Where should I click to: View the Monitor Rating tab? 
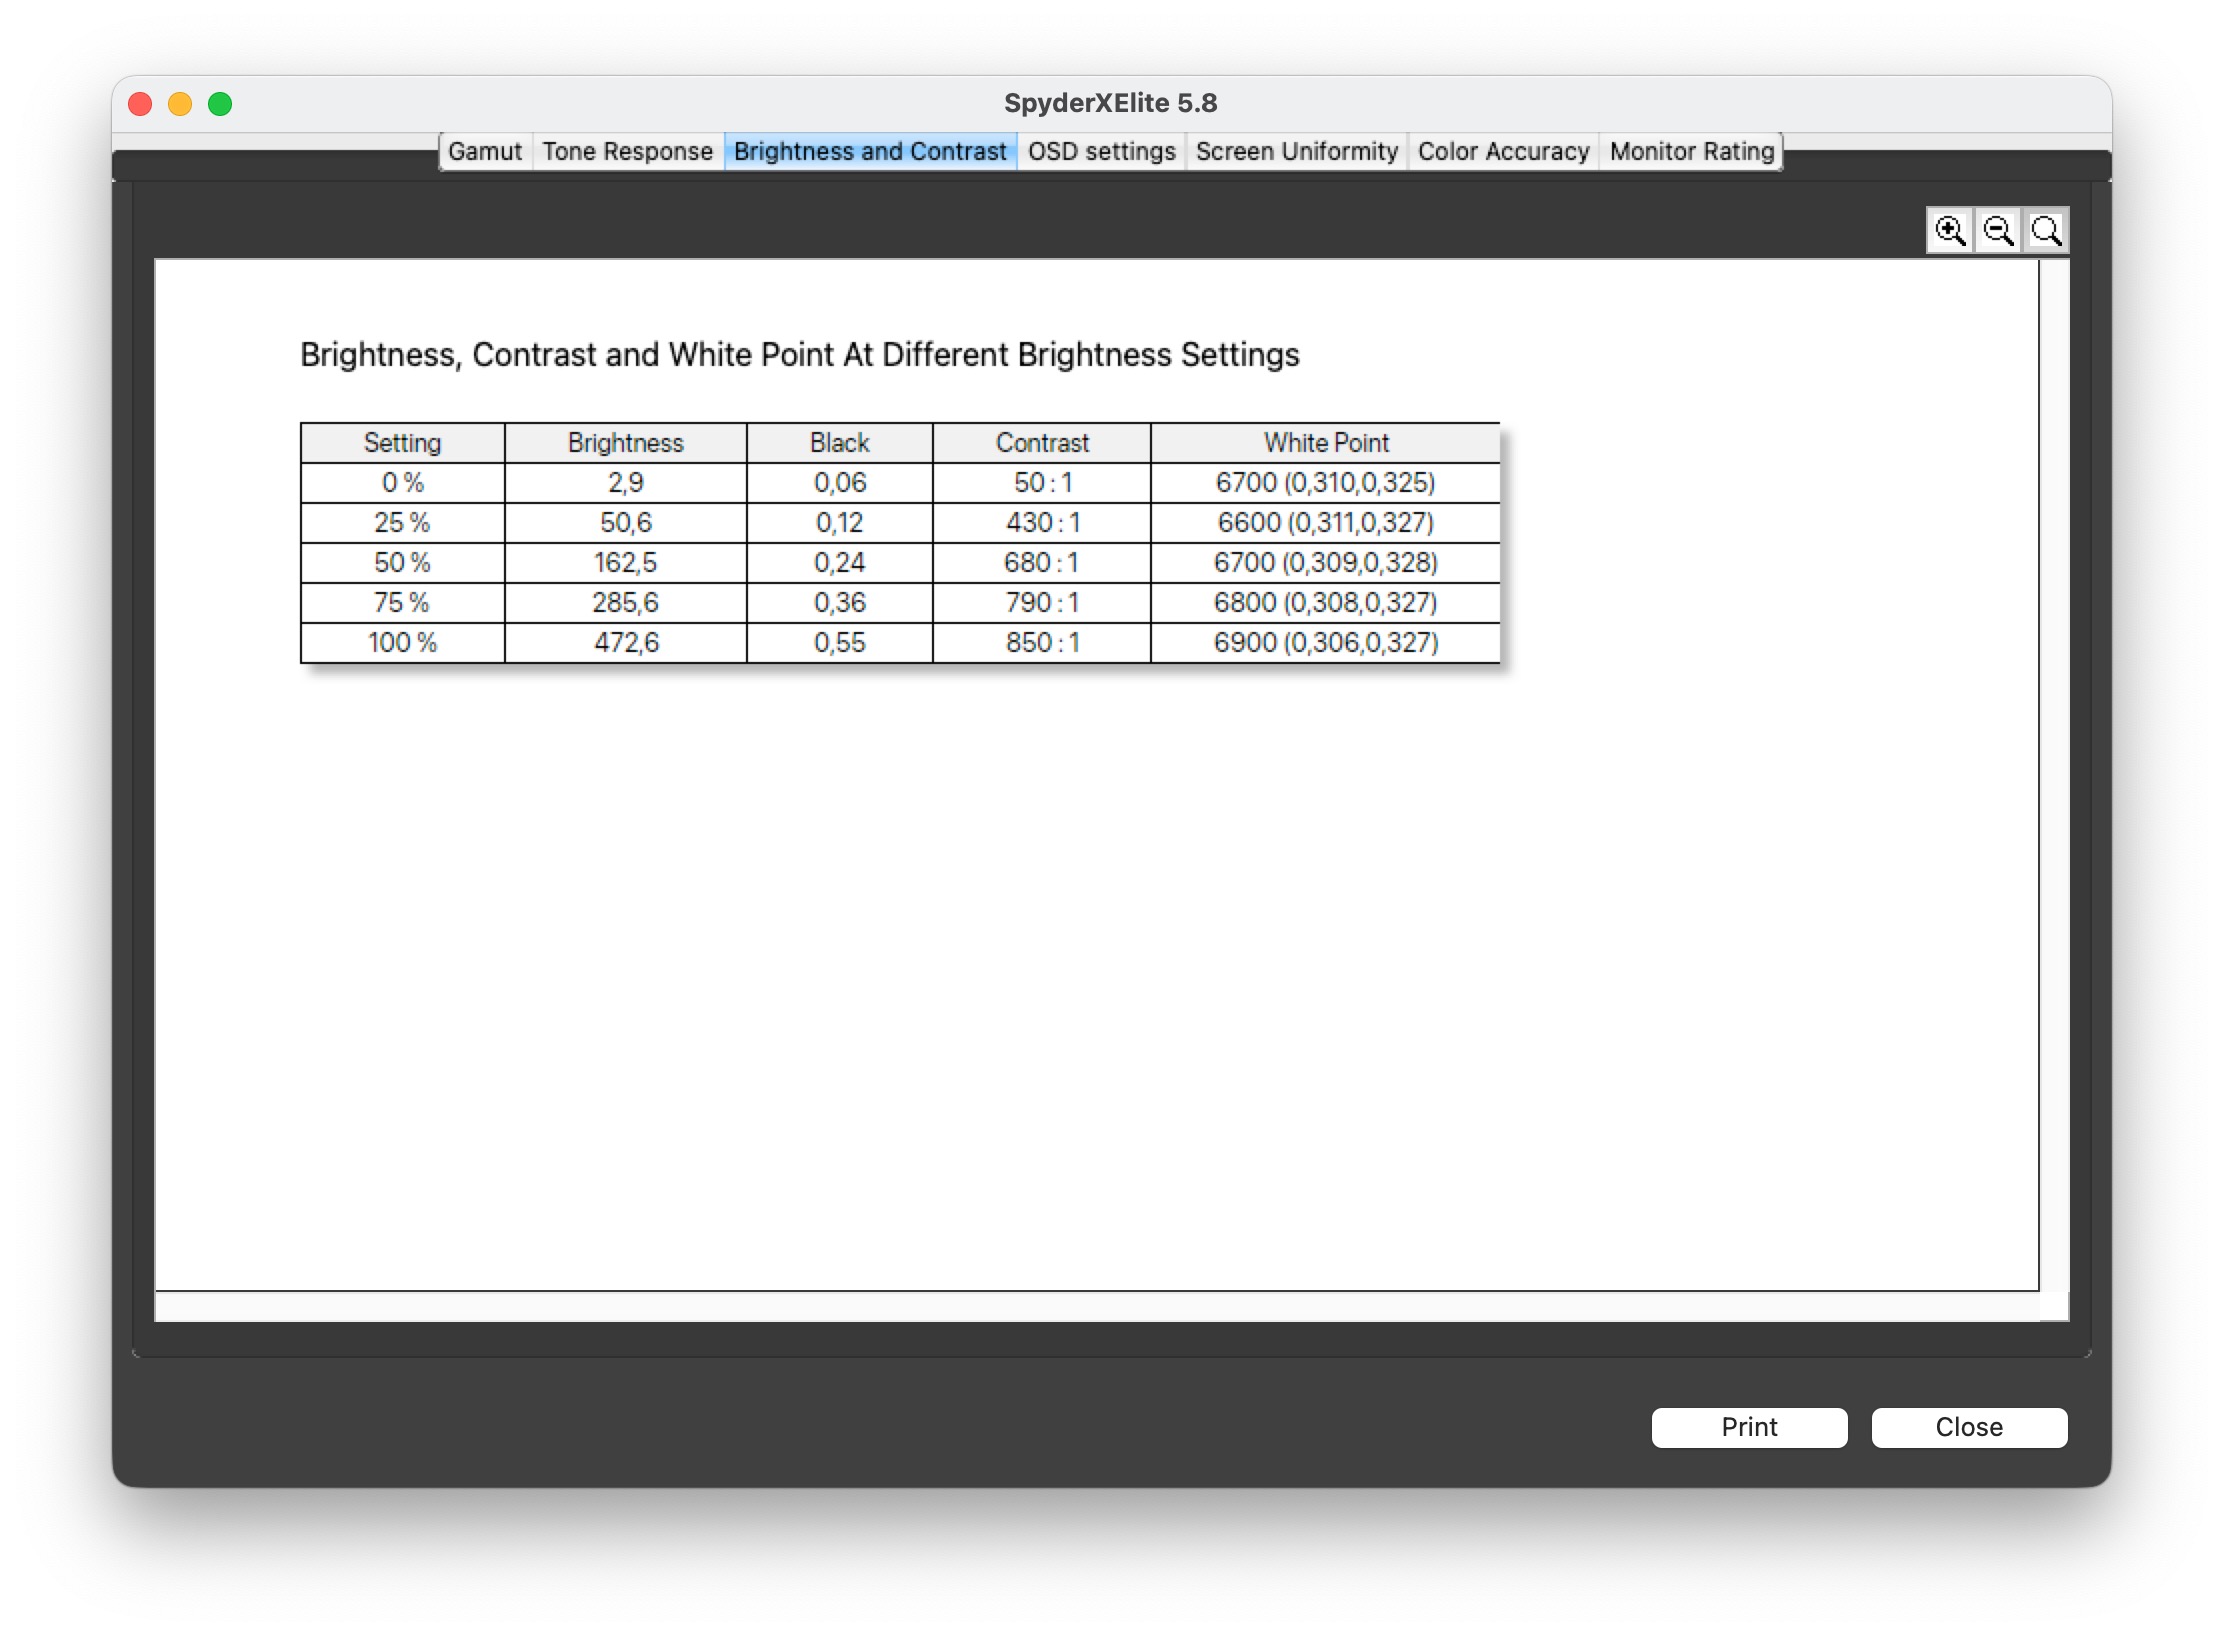point(1690,150)
